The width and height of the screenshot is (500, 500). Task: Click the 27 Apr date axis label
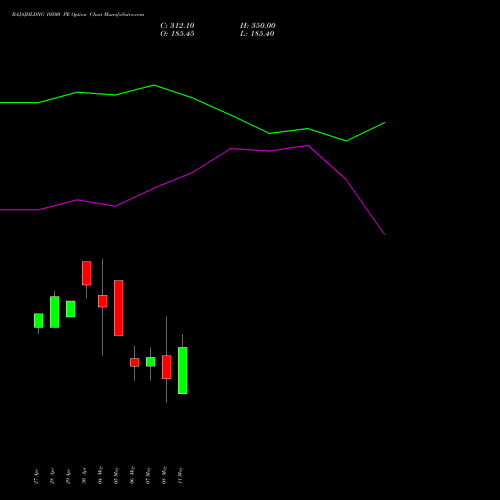pos(36,476)
